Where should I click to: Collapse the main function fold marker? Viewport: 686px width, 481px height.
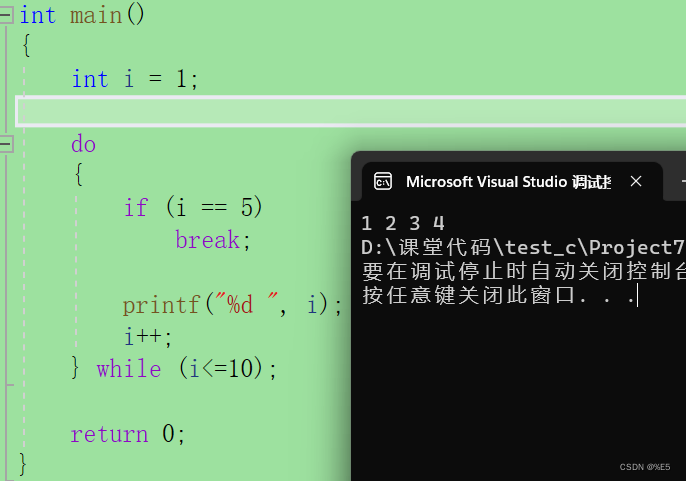tap(6, 15)
